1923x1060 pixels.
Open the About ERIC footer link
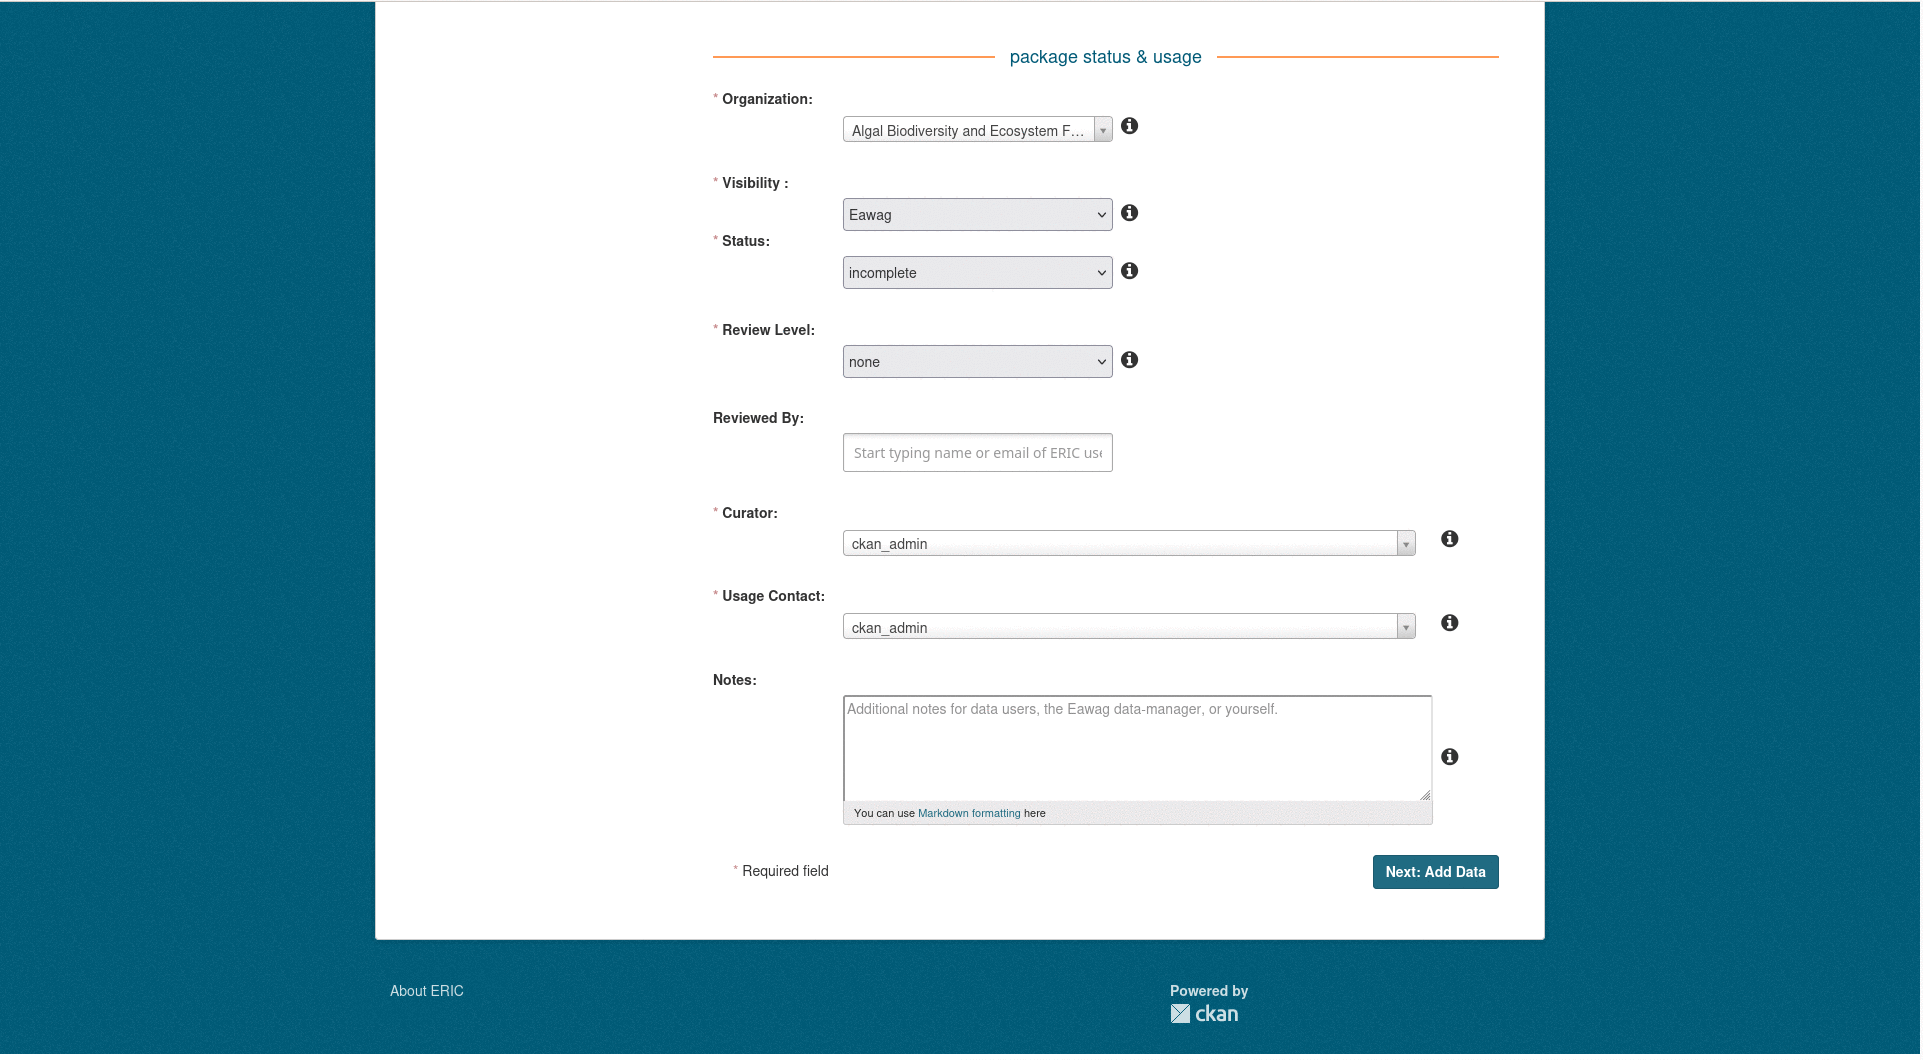[x=427, y=991]
